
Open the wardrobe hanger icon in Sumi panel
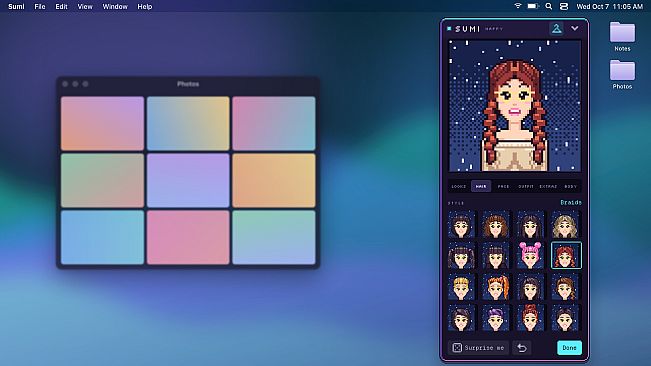tap(556, 29)
